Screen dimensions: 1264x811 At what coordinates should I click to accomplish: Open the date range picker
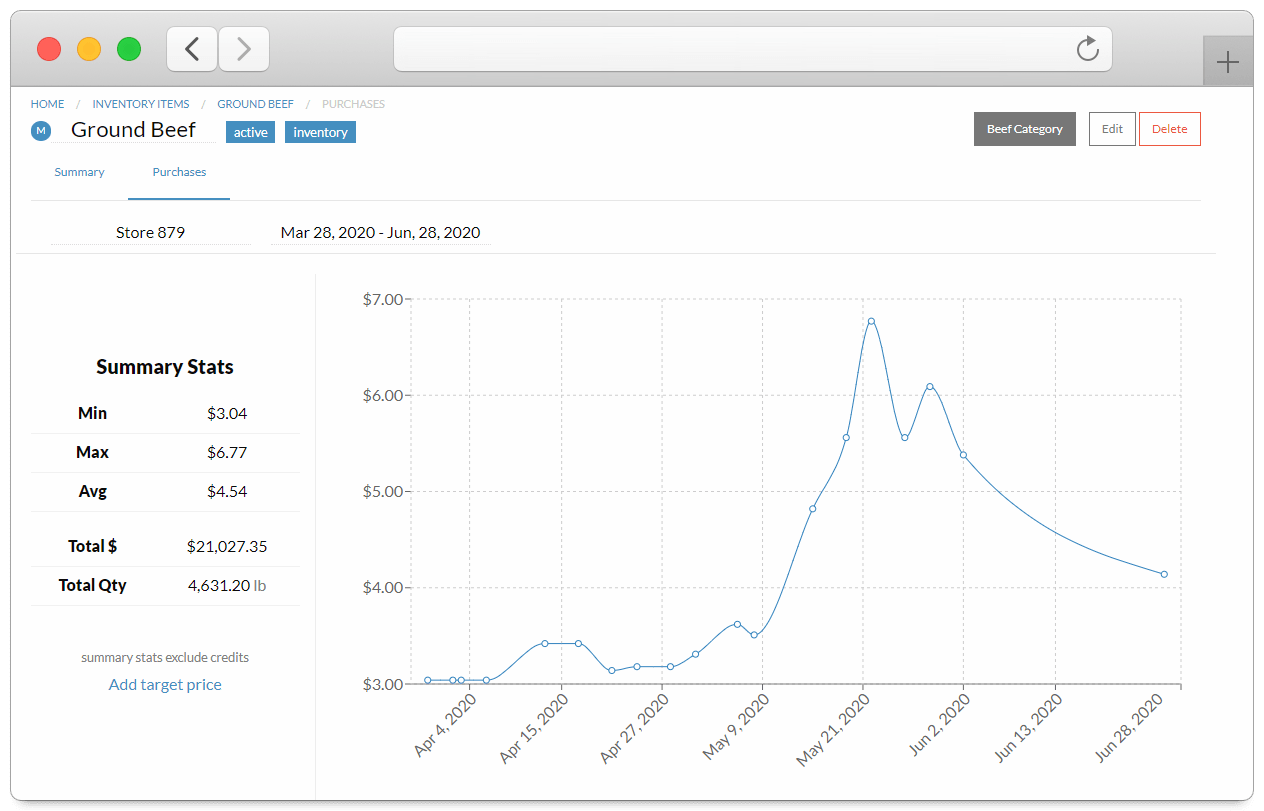380,231
